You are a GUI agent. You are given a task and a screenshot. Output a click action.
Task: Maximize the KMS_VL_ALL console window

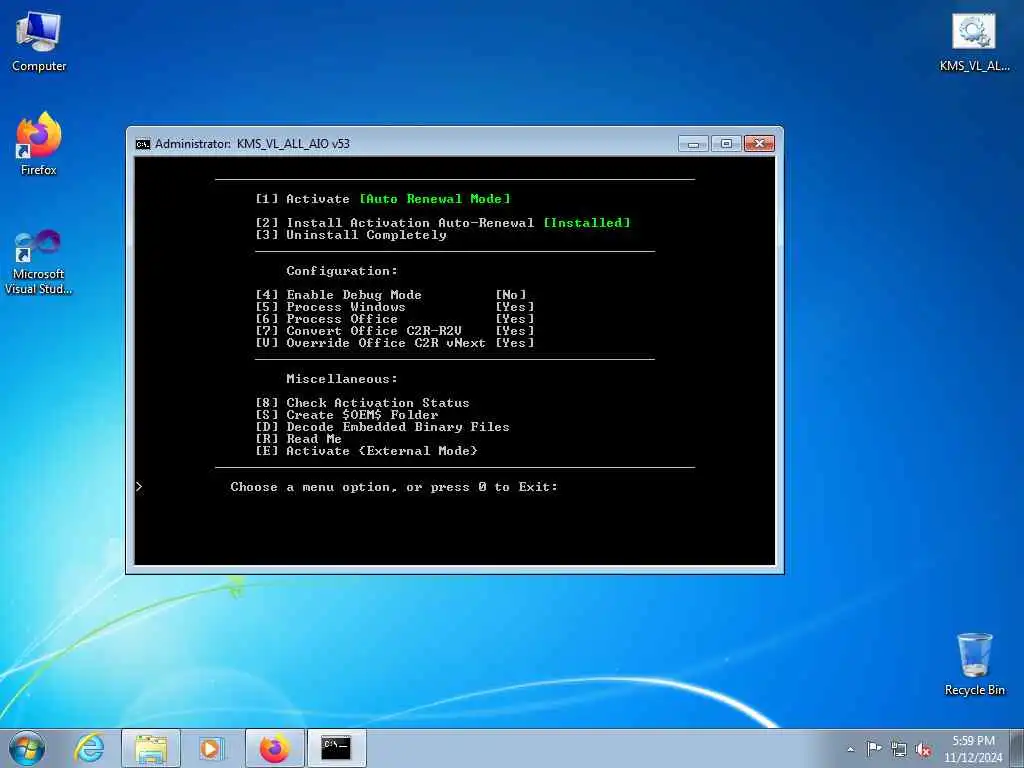pos(726,144)
